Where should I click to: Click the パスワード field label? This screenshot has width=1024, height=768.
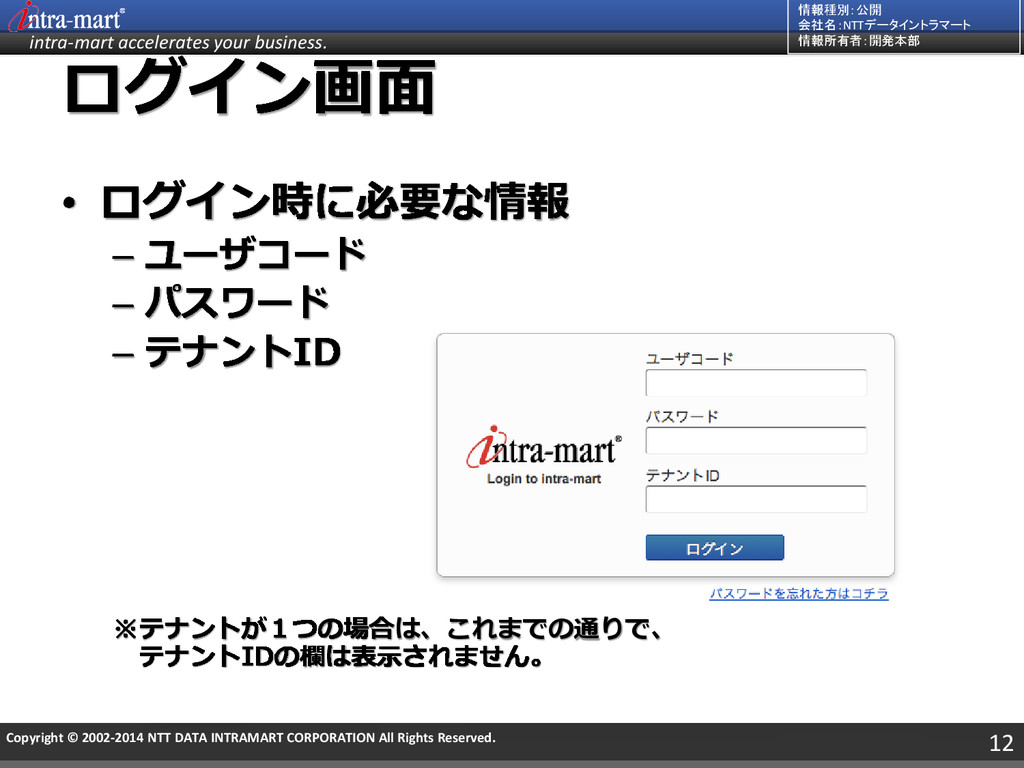point(682,416)
